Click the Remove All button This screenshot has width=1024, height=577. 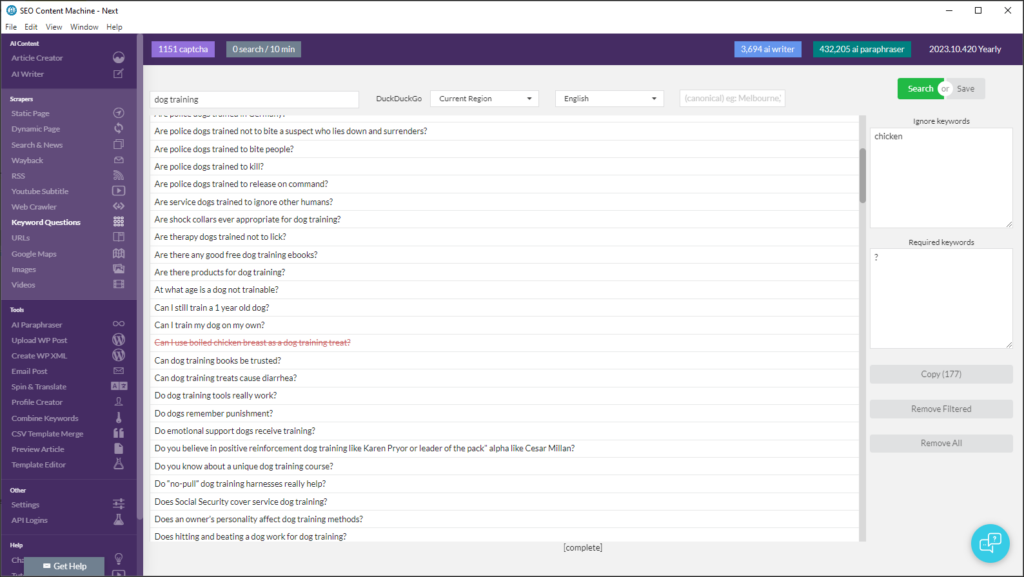940,442
